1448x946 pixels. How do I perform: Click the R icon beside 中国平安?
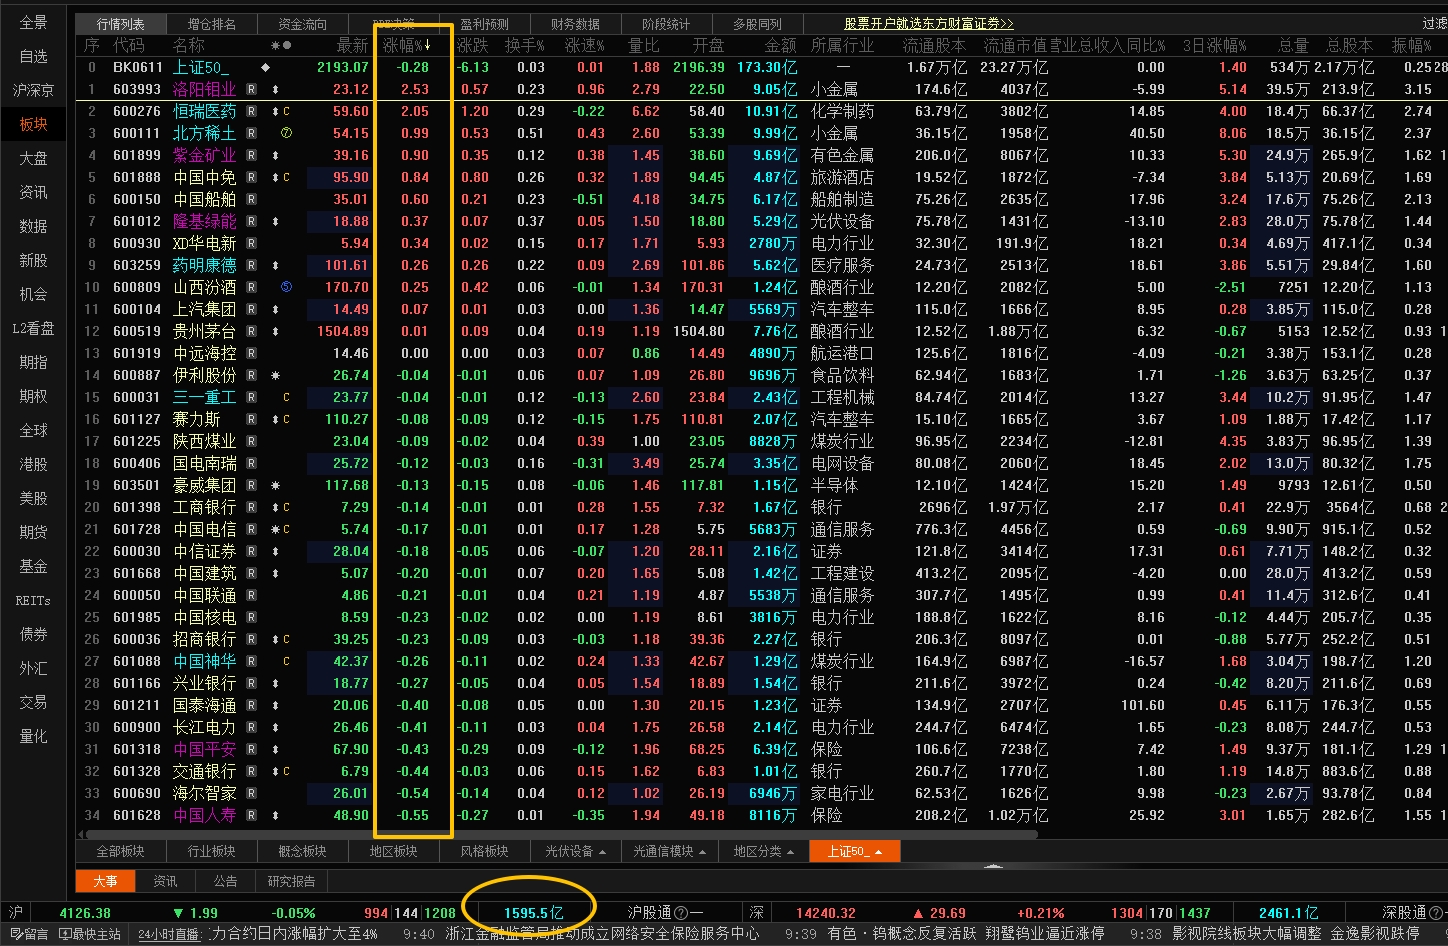pos(252,749)
